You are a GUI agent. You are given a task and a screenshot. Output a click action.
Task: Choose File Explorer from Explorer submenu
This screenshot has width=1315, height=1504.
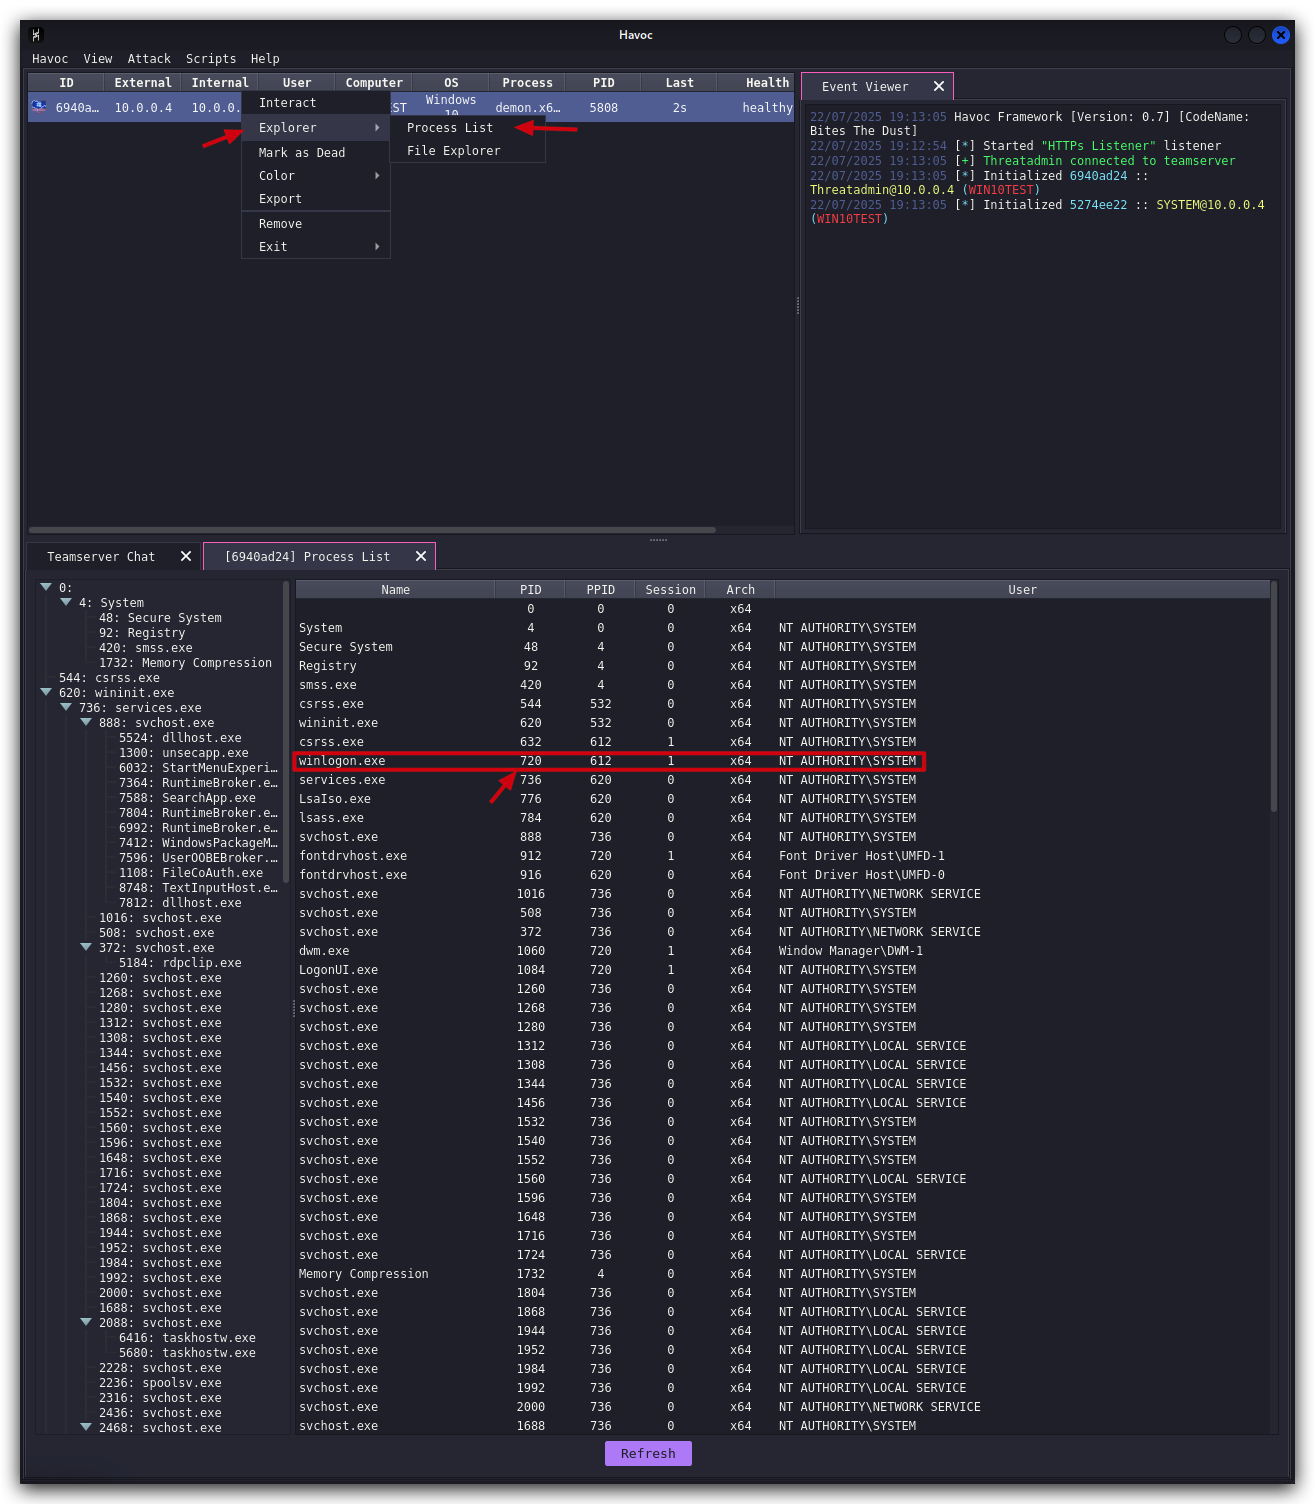coord(467,151)
